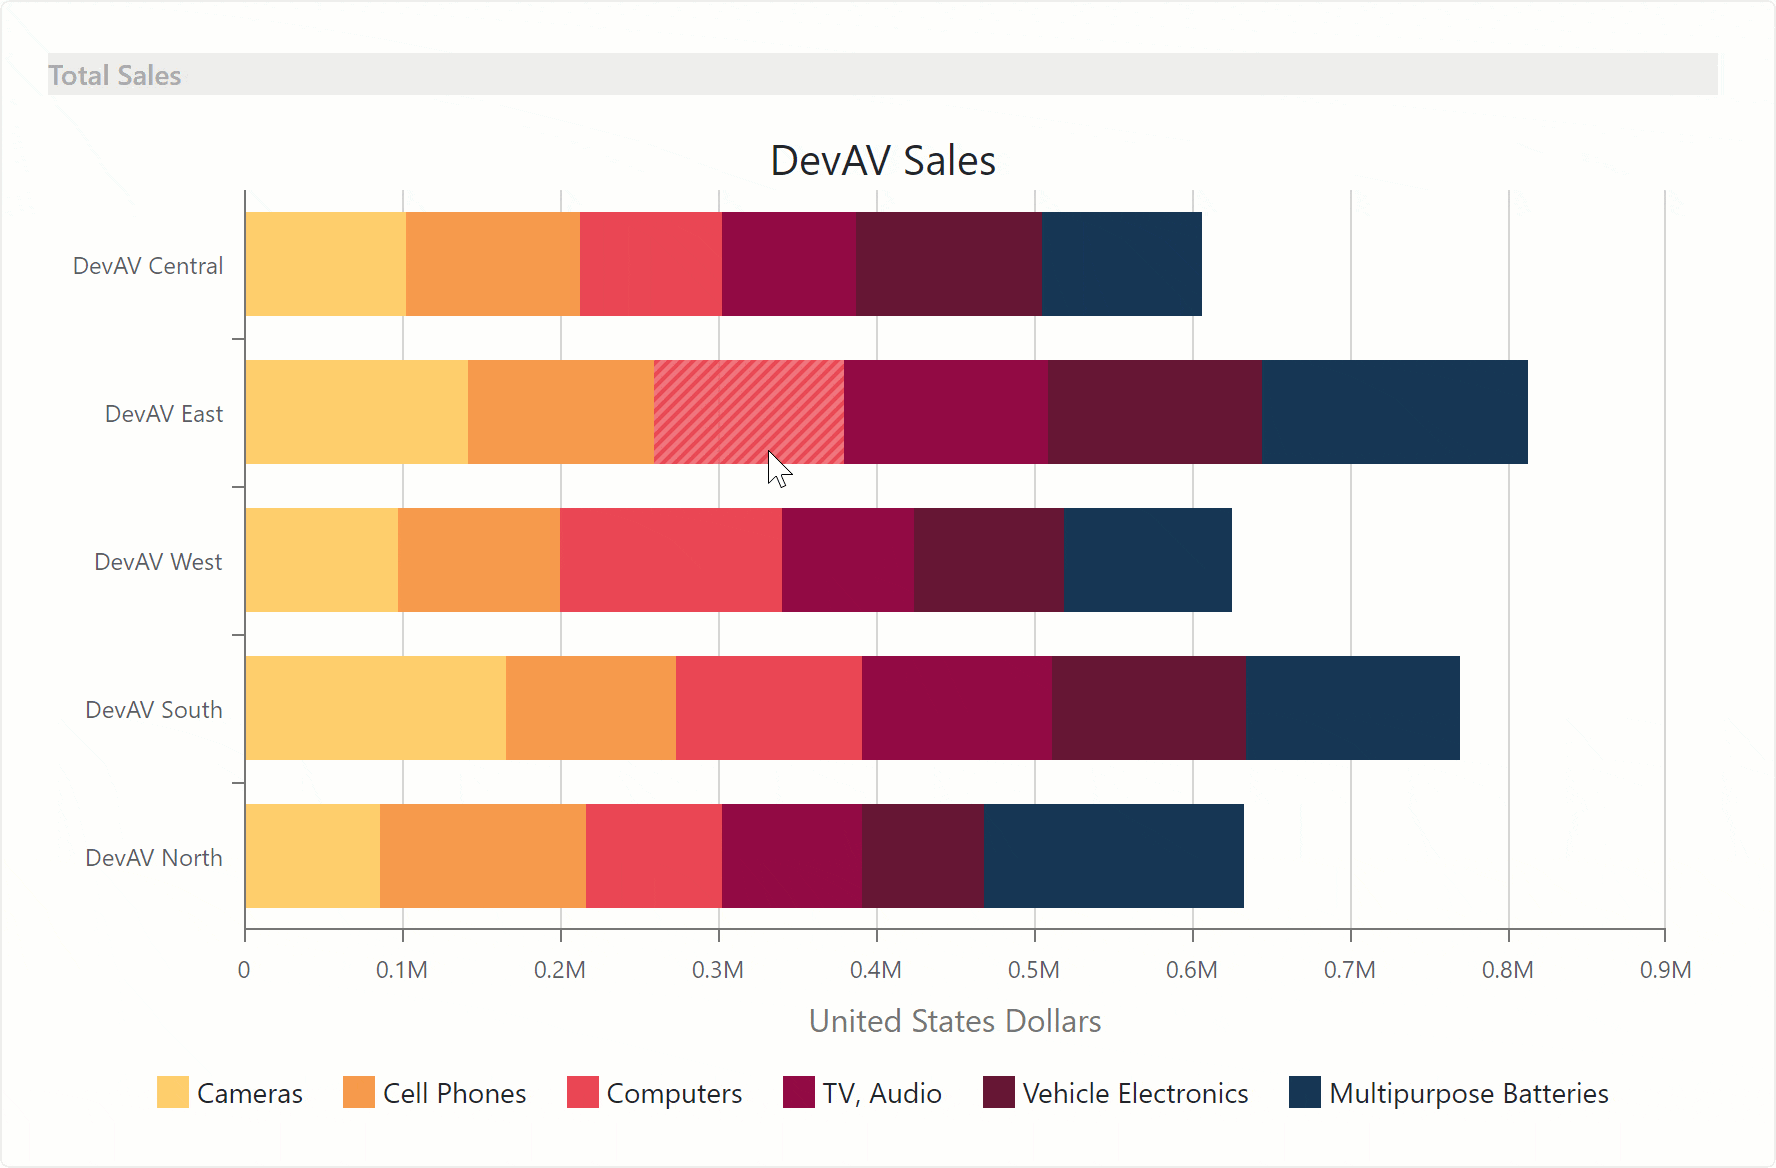This screenshot has width=1776, height=1168.
Task: Click the DevAV North axis label
Action: pyautogui.click(x=154, y=857)
